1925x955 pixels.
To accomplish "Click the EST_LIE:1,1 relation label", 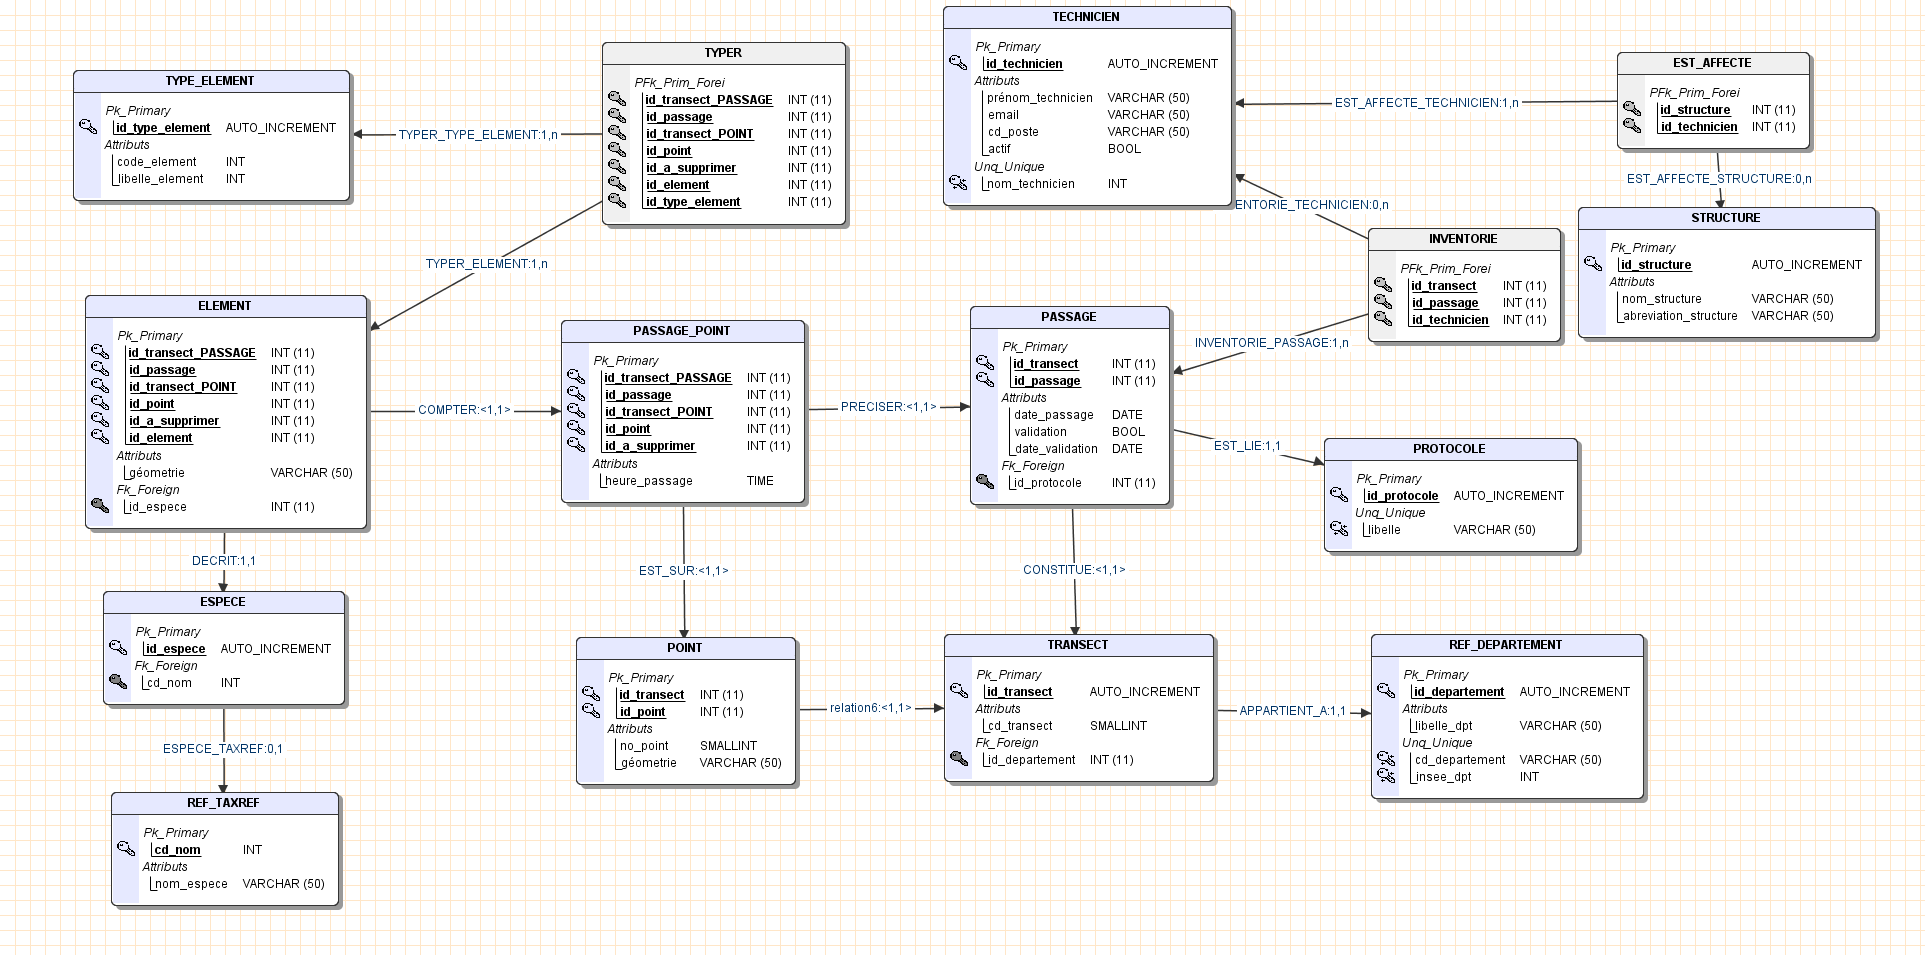I will click(x=1247, y=446).
